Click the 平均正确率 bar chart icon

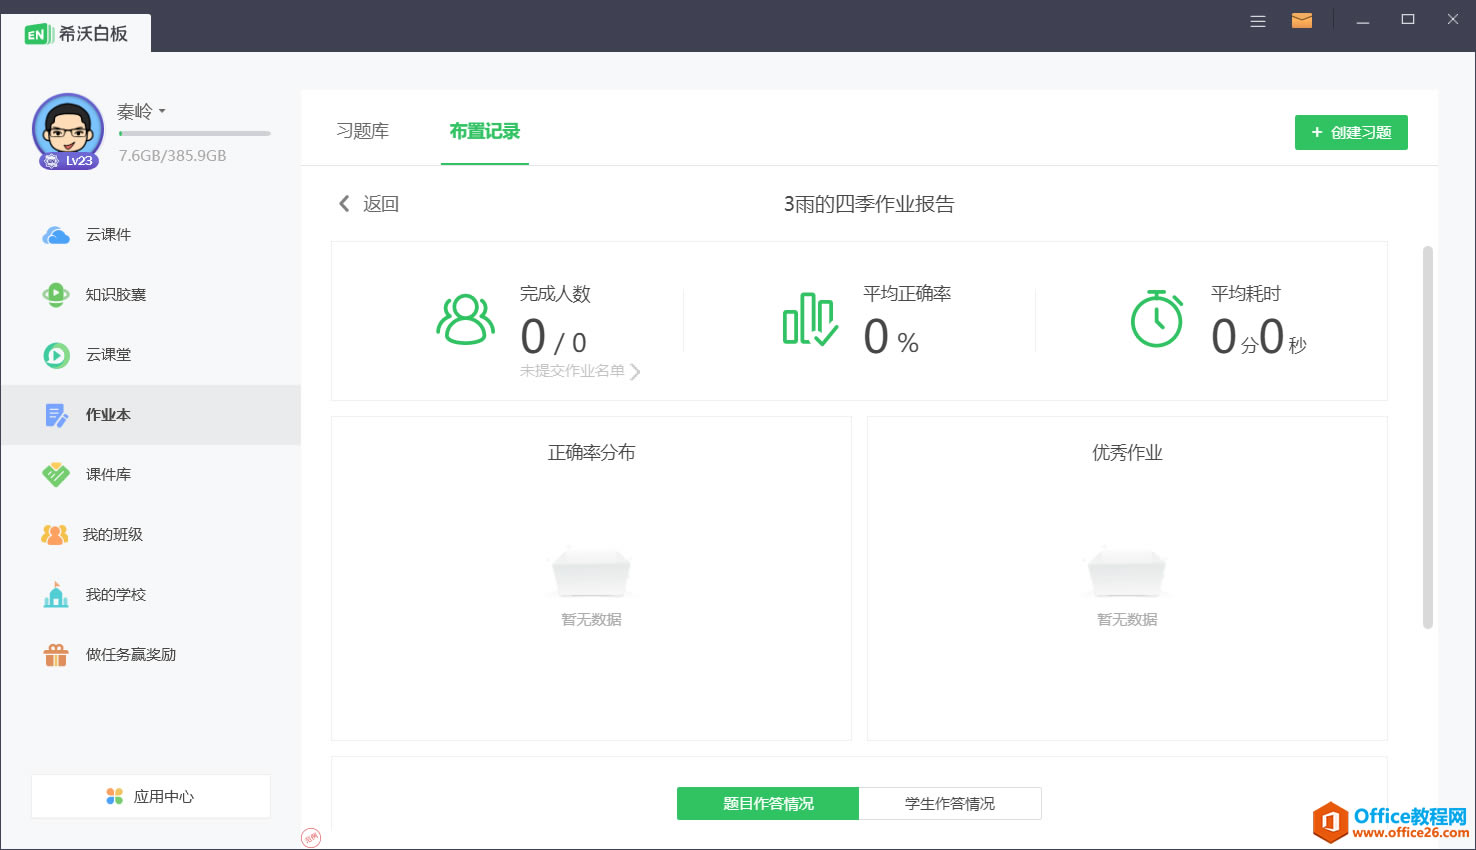(x=810, y=320)
